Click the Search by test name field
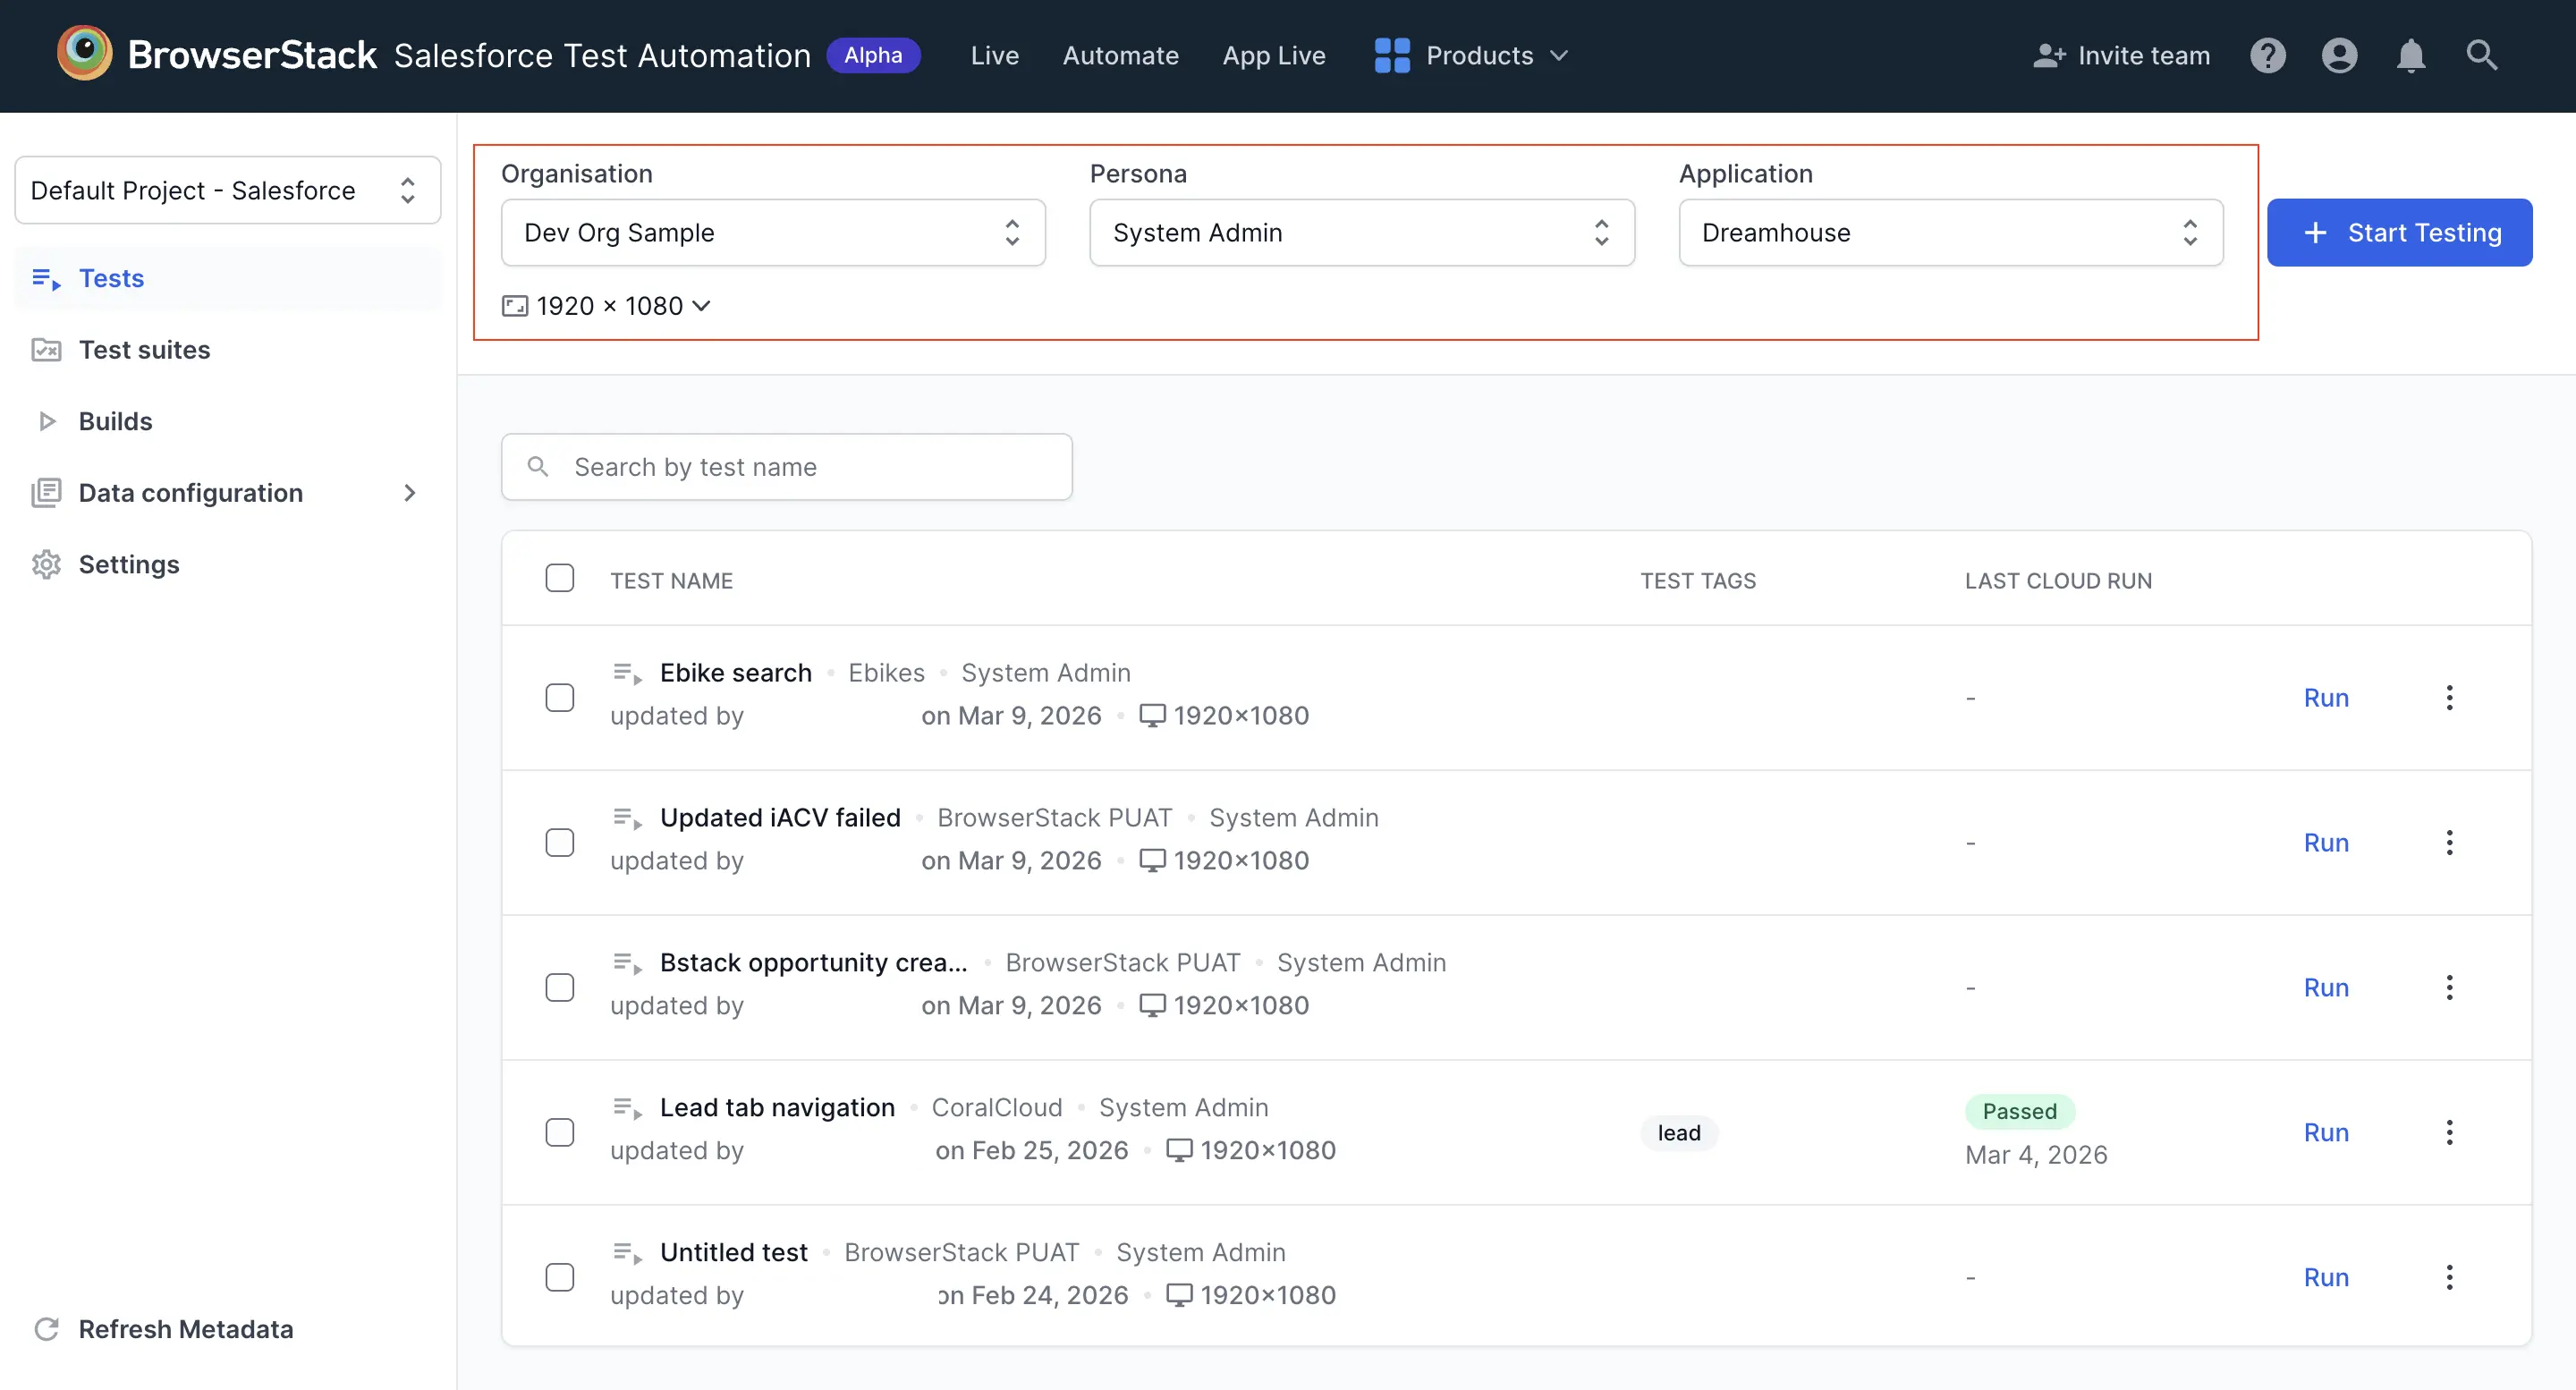 coord(787,466)
